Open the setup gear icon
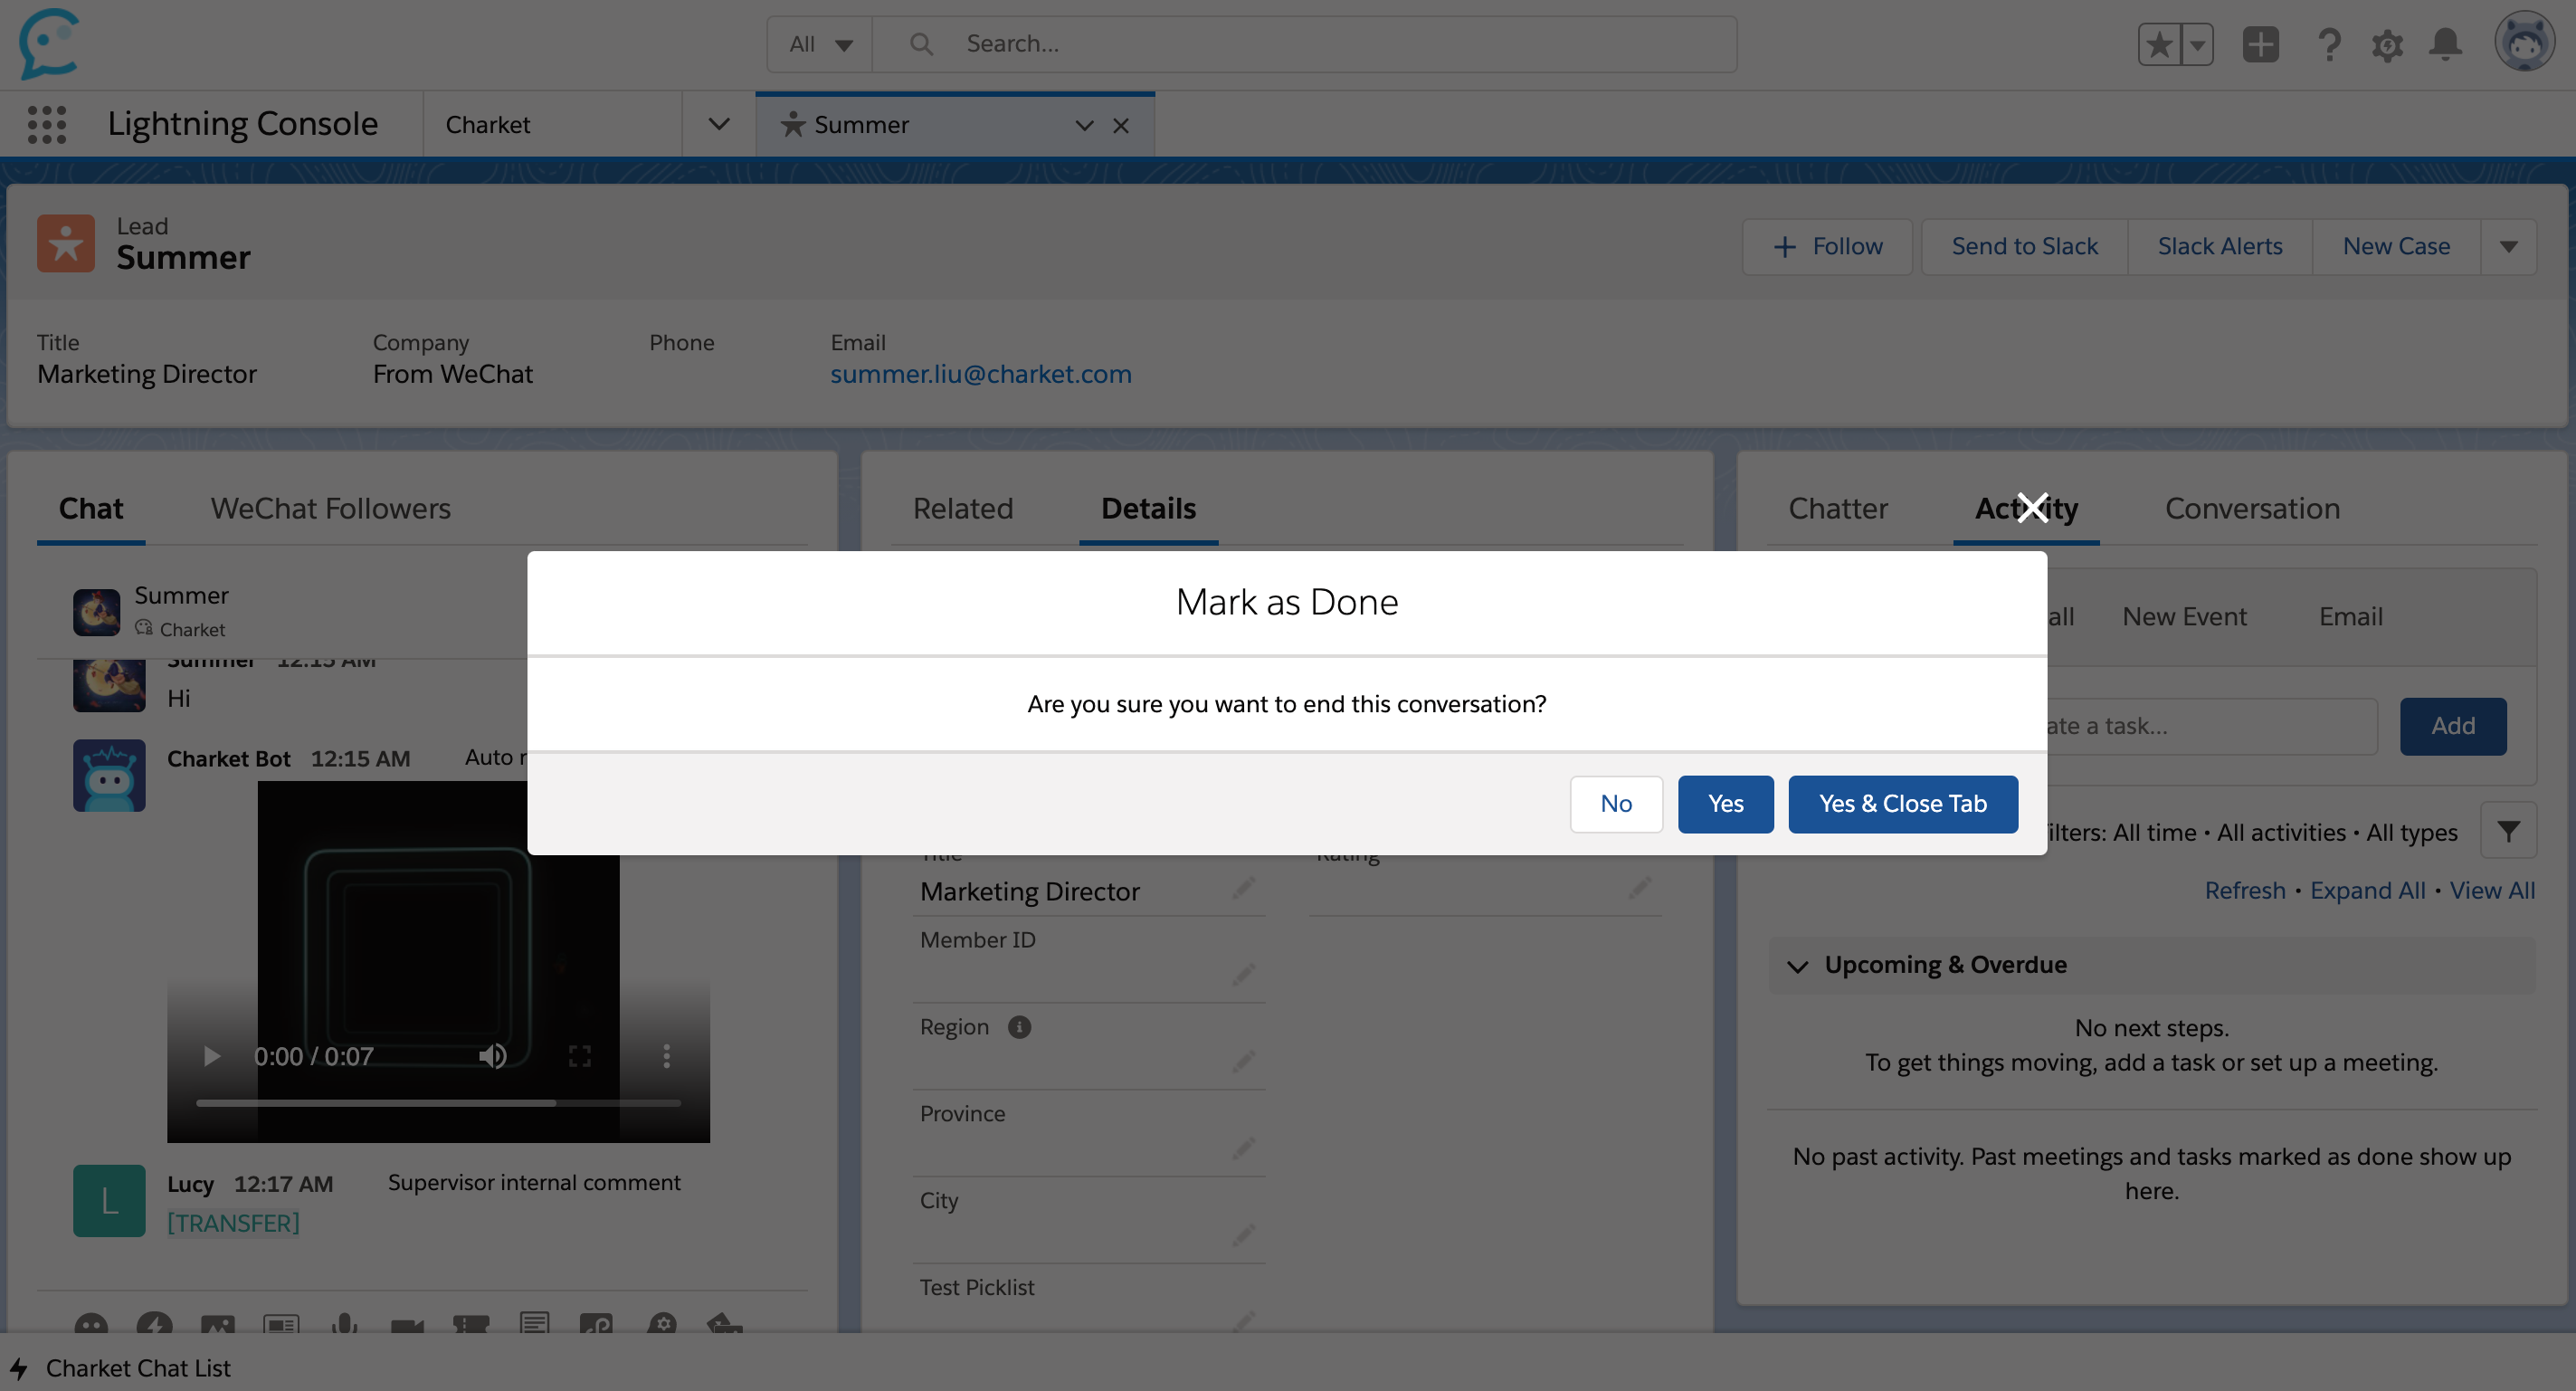This screenshot has height=1391, width=2576. [x=2387, y=45]
